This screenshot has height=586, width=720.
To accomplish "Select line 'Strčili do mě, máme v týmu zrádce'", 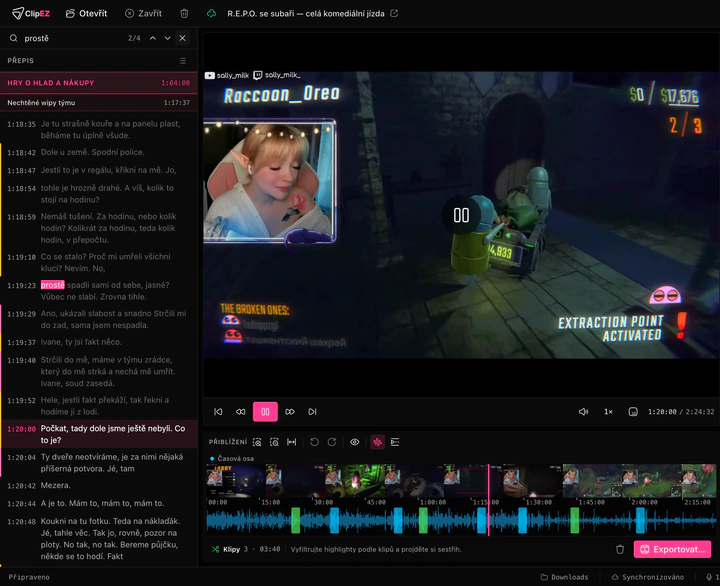I will (99, 371).
